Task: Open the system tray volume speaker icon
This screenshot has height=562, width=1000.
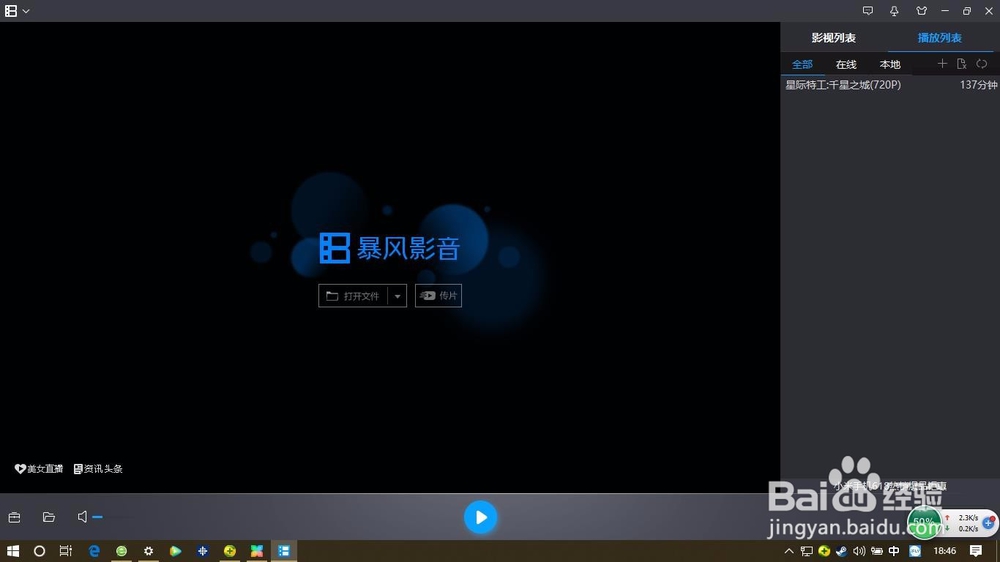Action: (x=859, y=551)
